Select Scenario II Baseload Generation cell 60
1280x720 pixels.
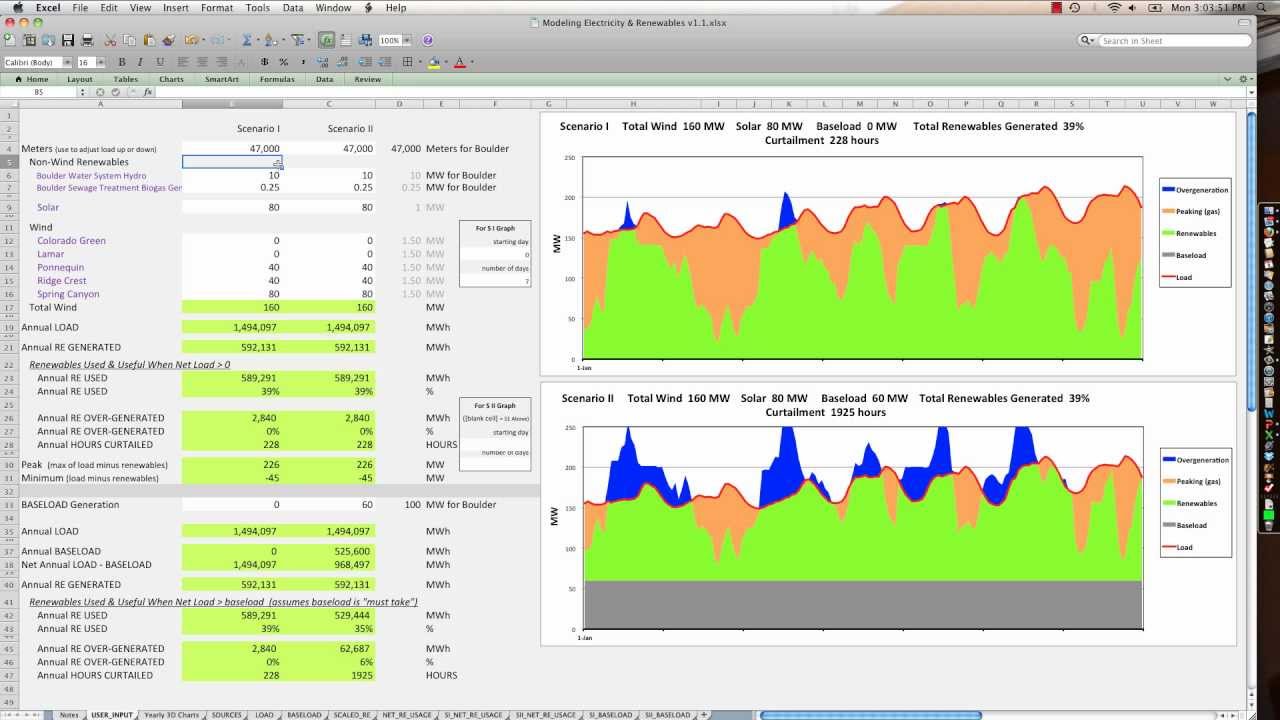[x=328, y=504]
